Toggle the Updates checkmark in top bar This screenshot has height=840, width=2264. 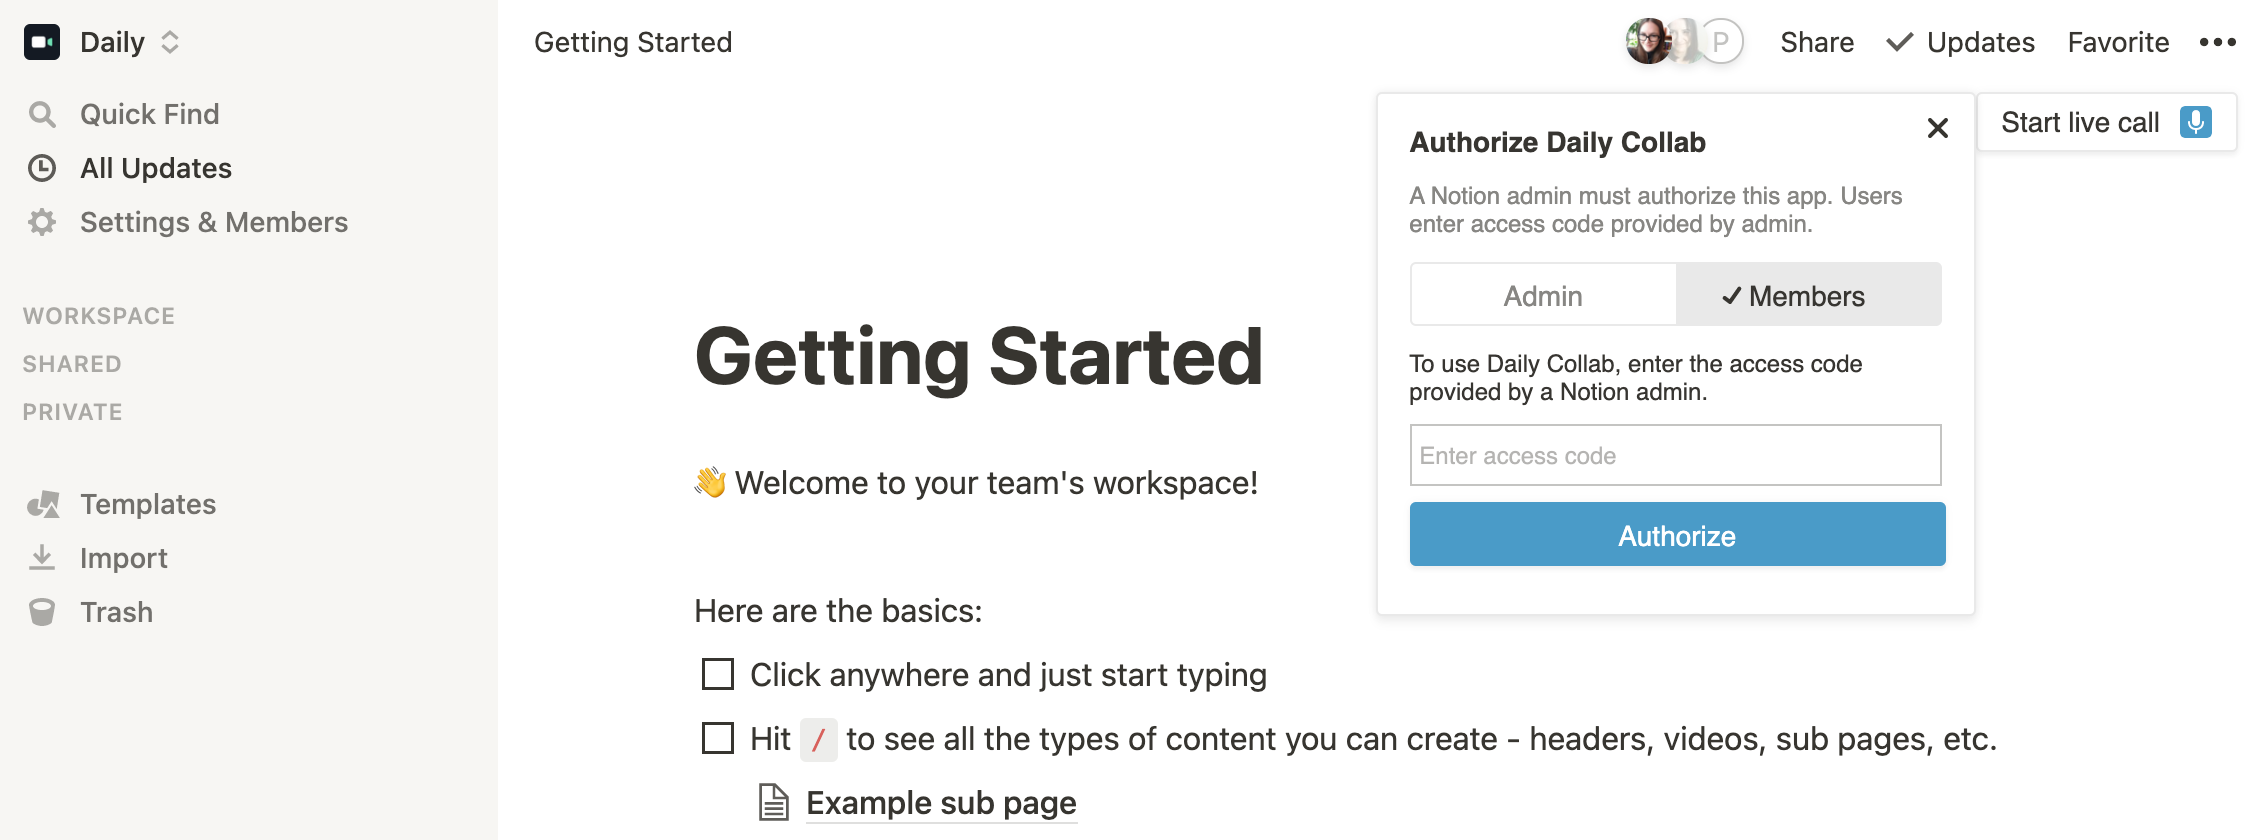tap(1899, 42)
